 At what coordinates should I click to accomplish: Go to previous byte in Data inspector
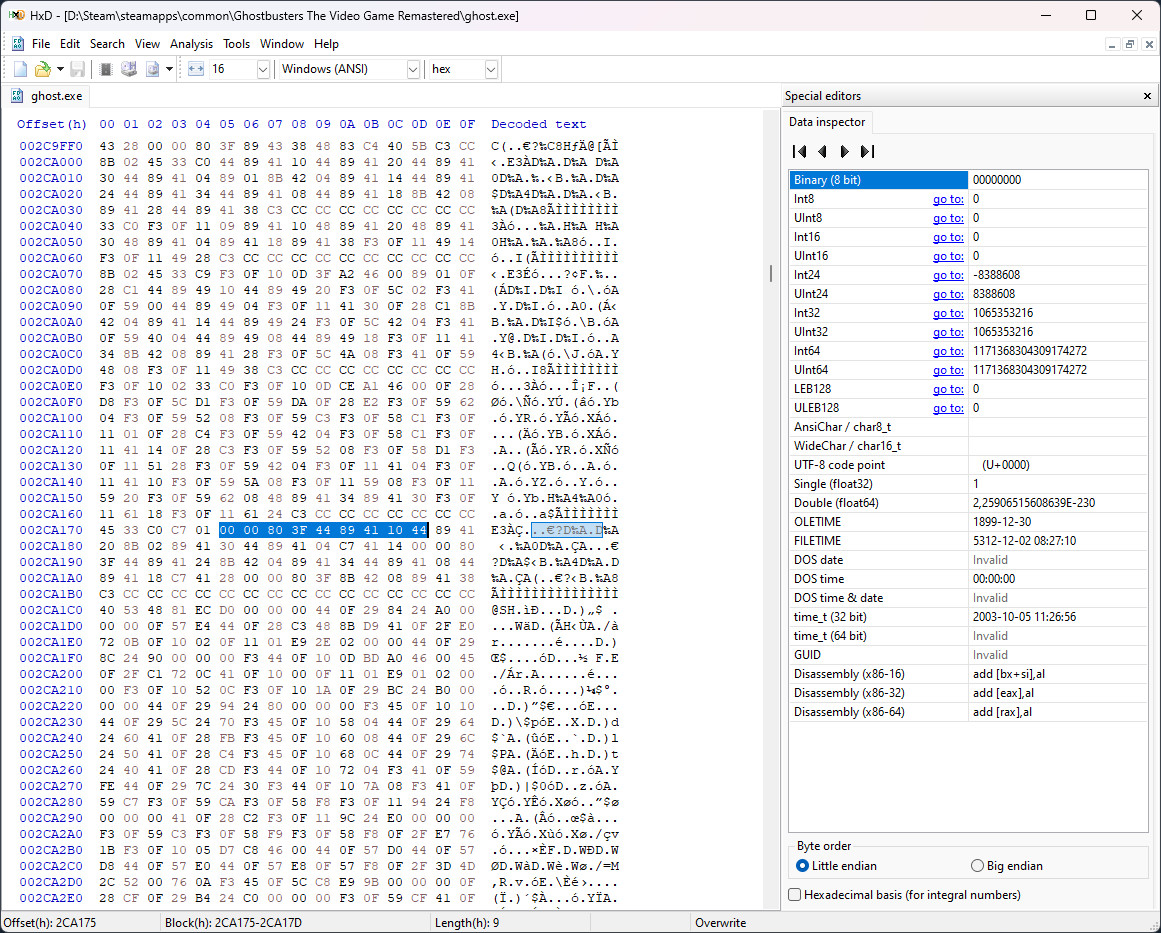(822, 151)
